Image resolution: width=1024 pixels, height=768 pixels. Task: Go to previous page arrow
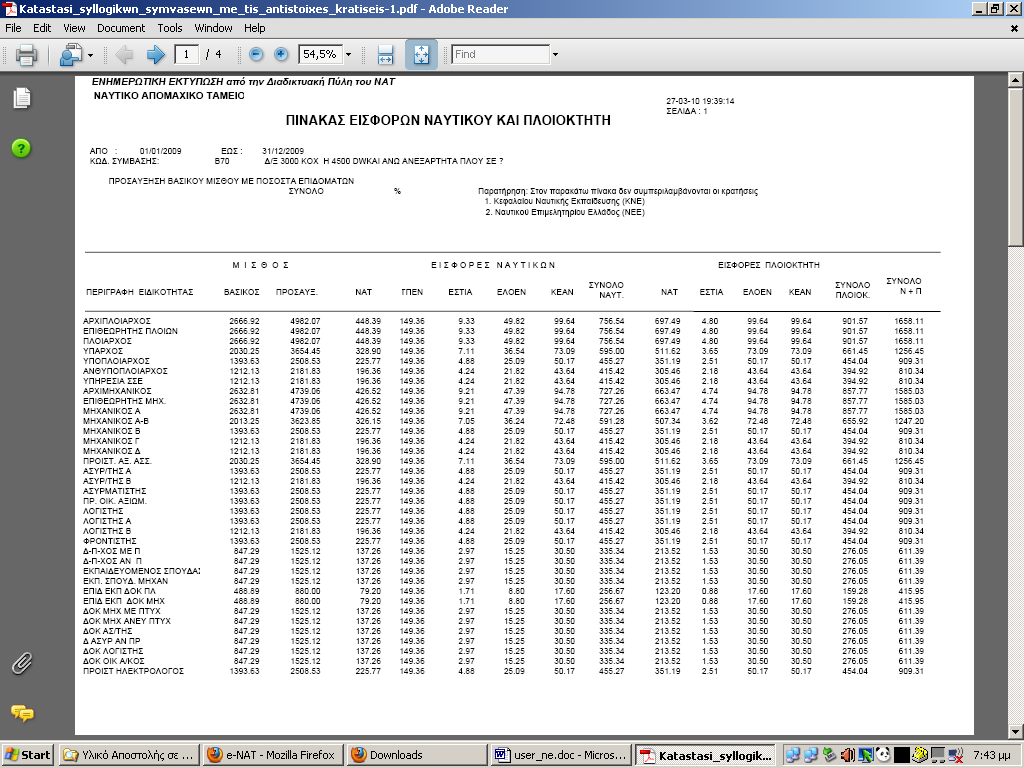pyautogui.click(x=124, y=54)
